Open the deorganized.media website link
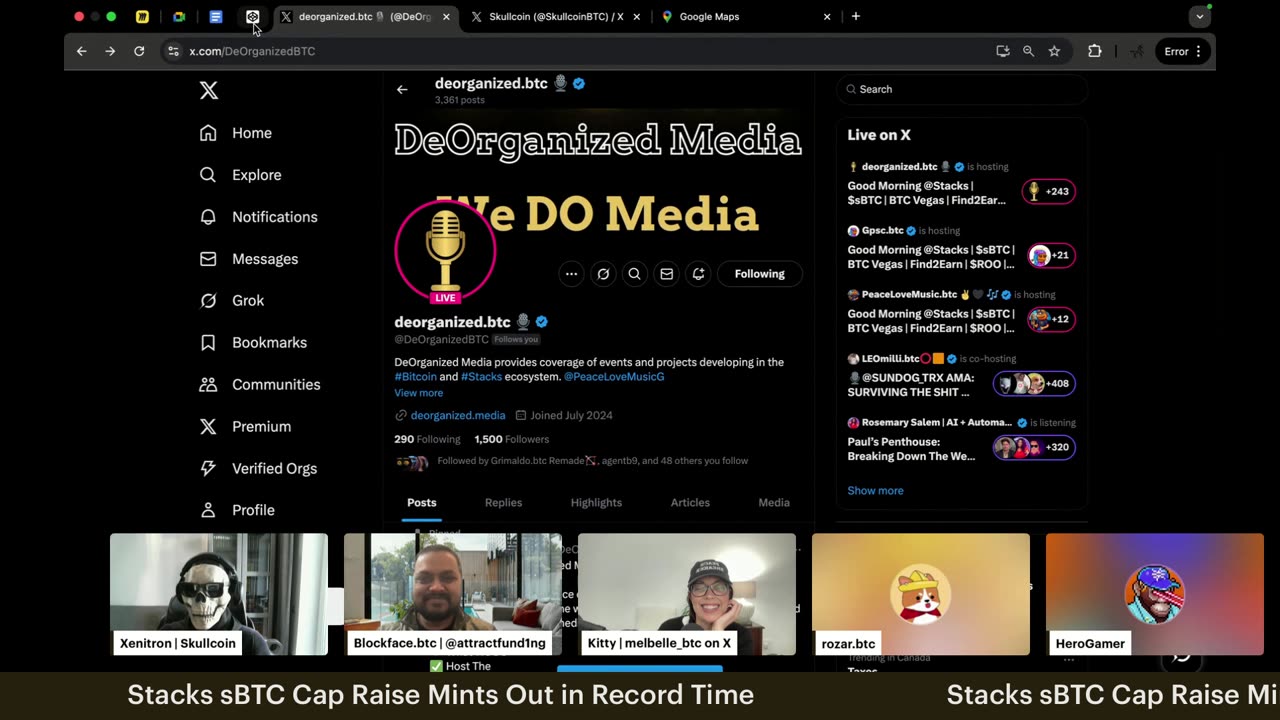 tap(458, 415)
